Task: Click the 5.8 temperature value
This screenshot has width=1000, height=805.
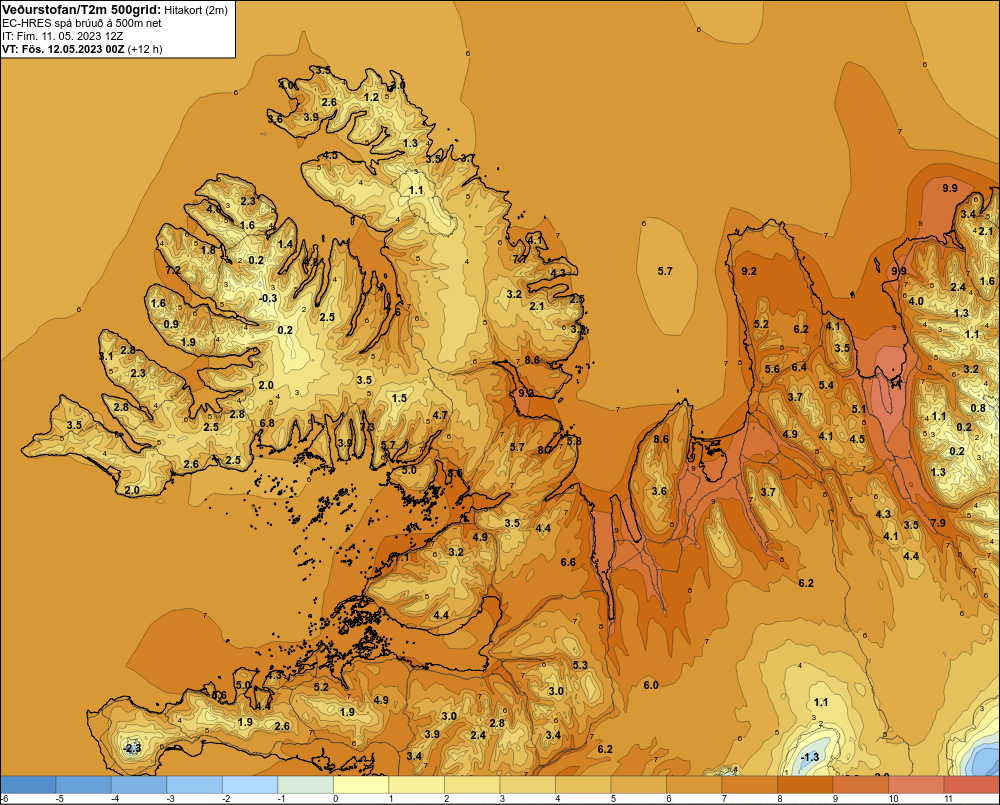Action: pos(574,441)
